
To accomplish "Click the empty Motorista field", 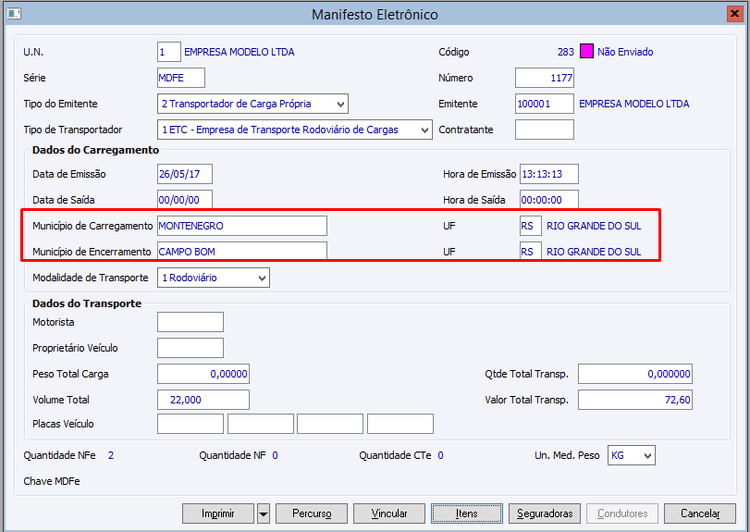I will coord(190,322).
